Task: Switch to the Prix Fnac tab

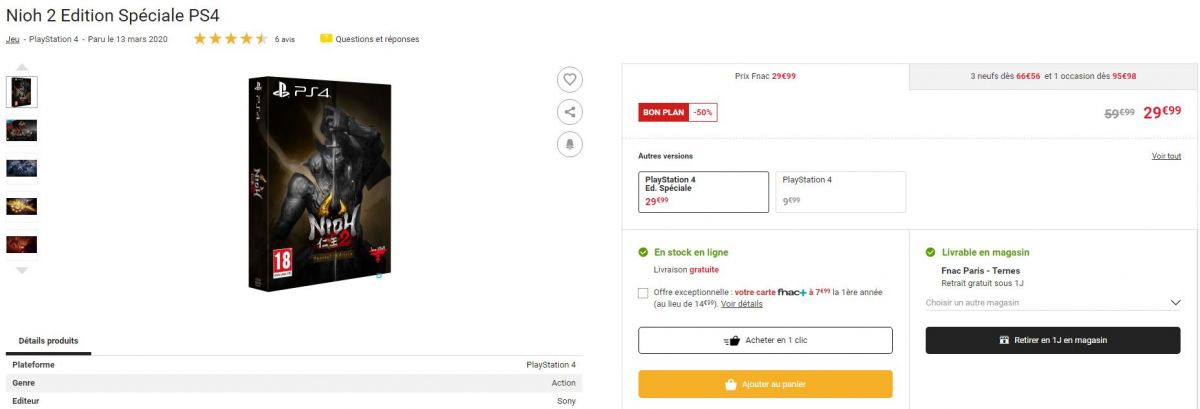Action: 765,76
